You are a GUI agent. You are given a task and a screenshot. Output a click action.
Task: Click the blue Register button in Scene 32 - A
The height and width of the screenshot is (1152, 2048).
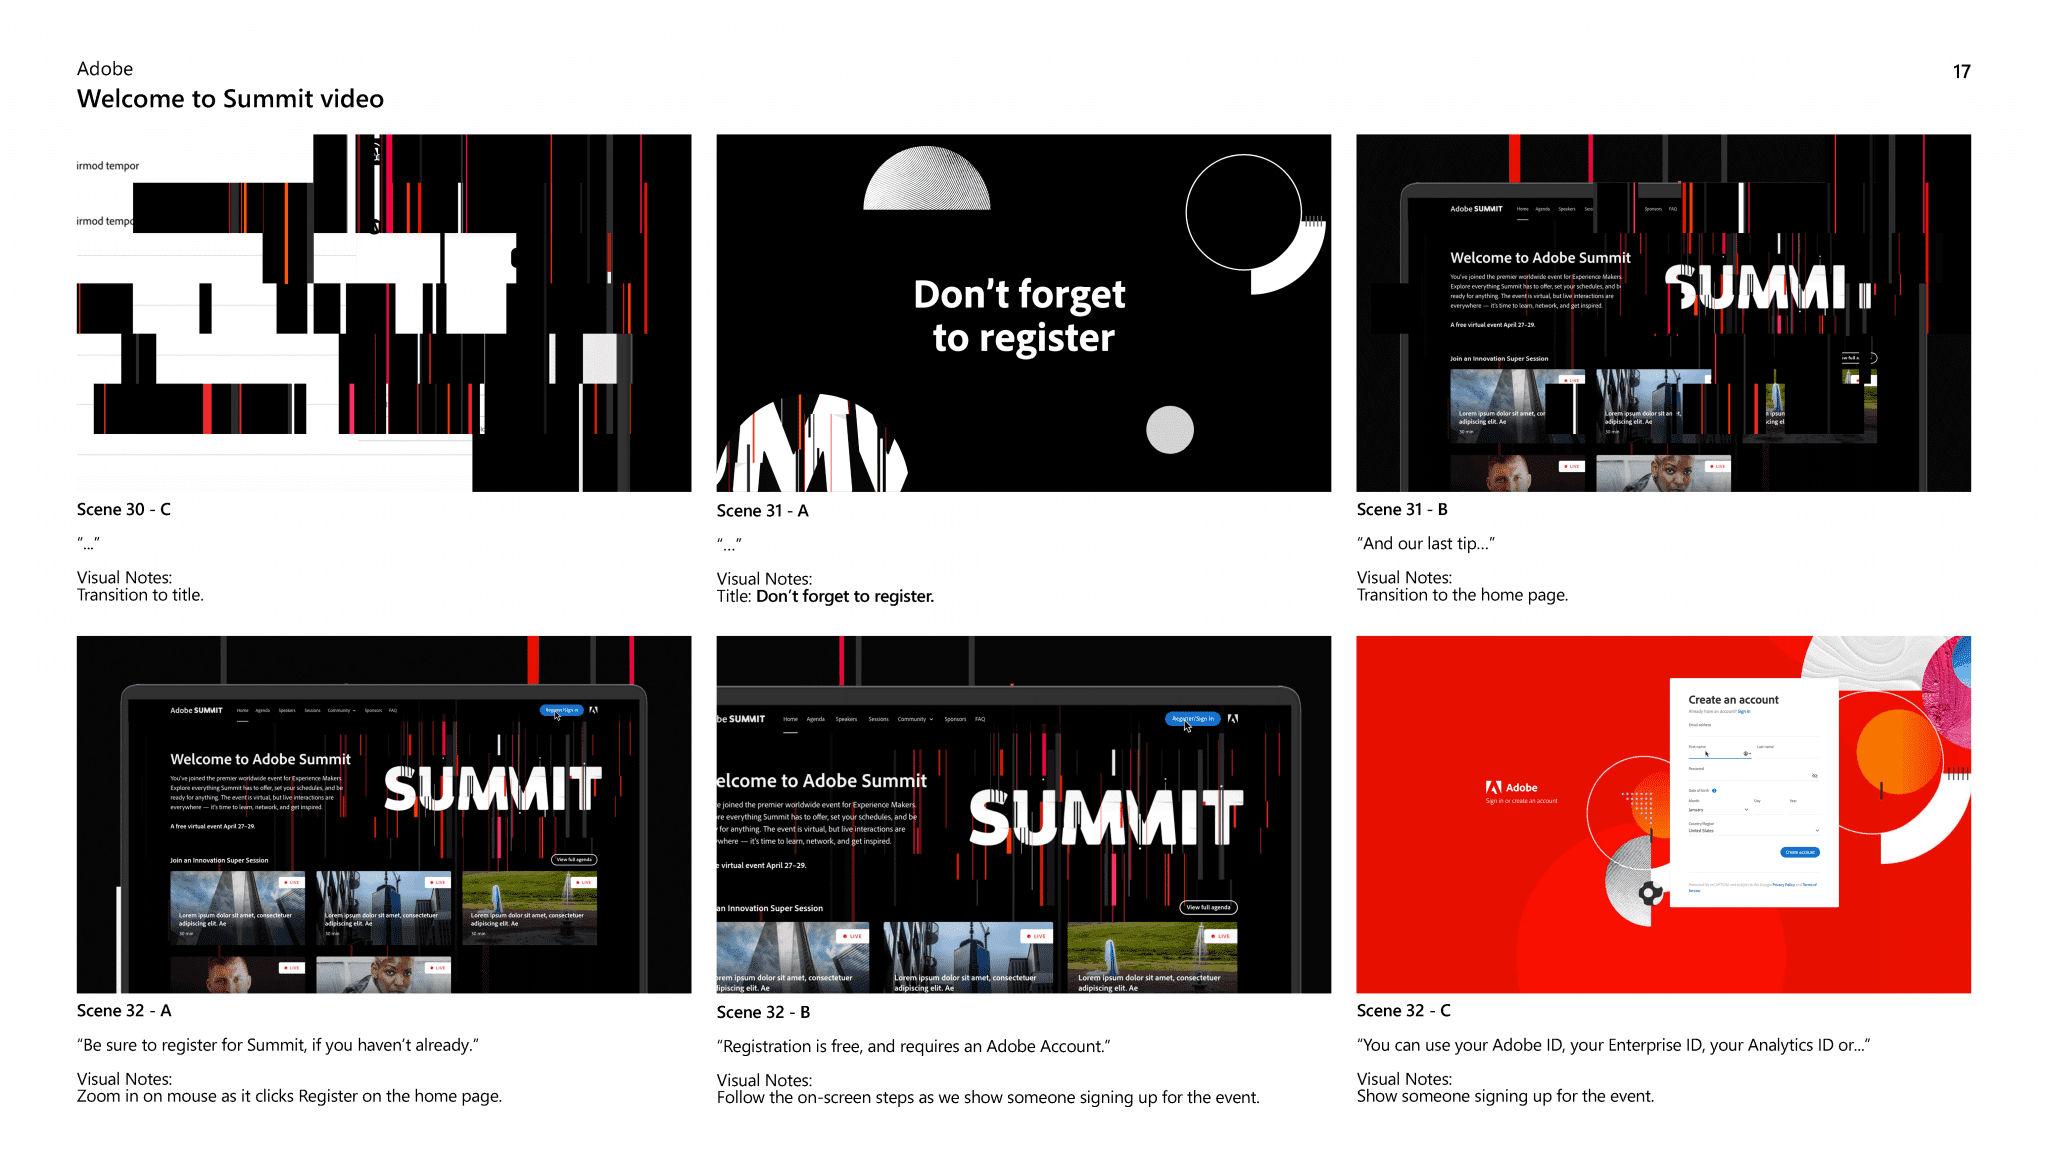(561, 710)
